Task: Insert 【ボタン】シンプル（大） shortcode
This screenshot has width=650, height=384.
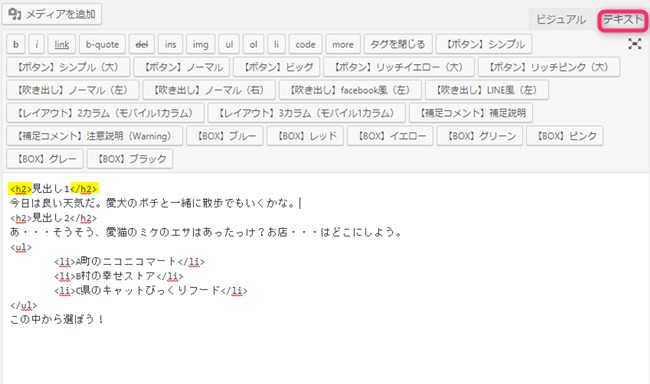Action: coord(68,67)
